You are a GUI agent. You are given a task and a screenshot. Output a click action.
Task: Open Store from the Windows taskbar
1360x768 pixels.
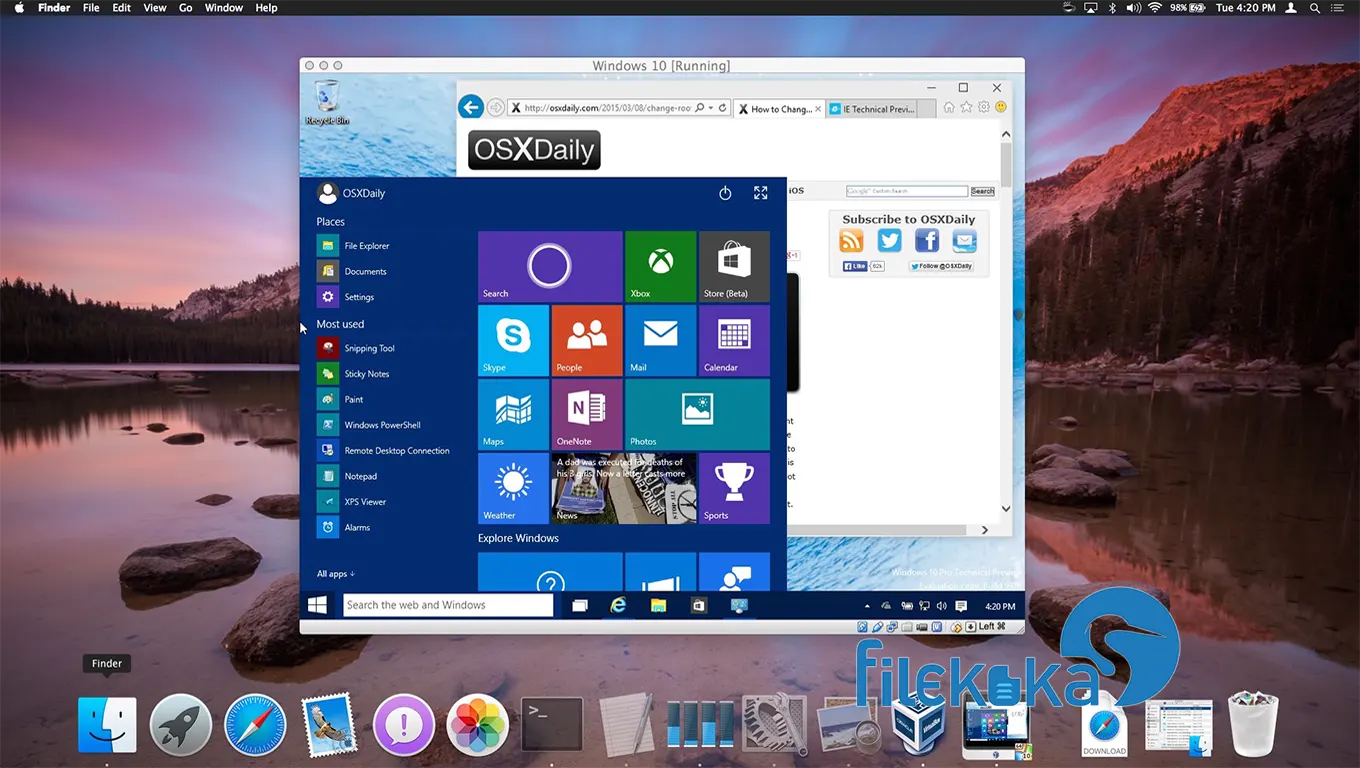coord(699,605)
